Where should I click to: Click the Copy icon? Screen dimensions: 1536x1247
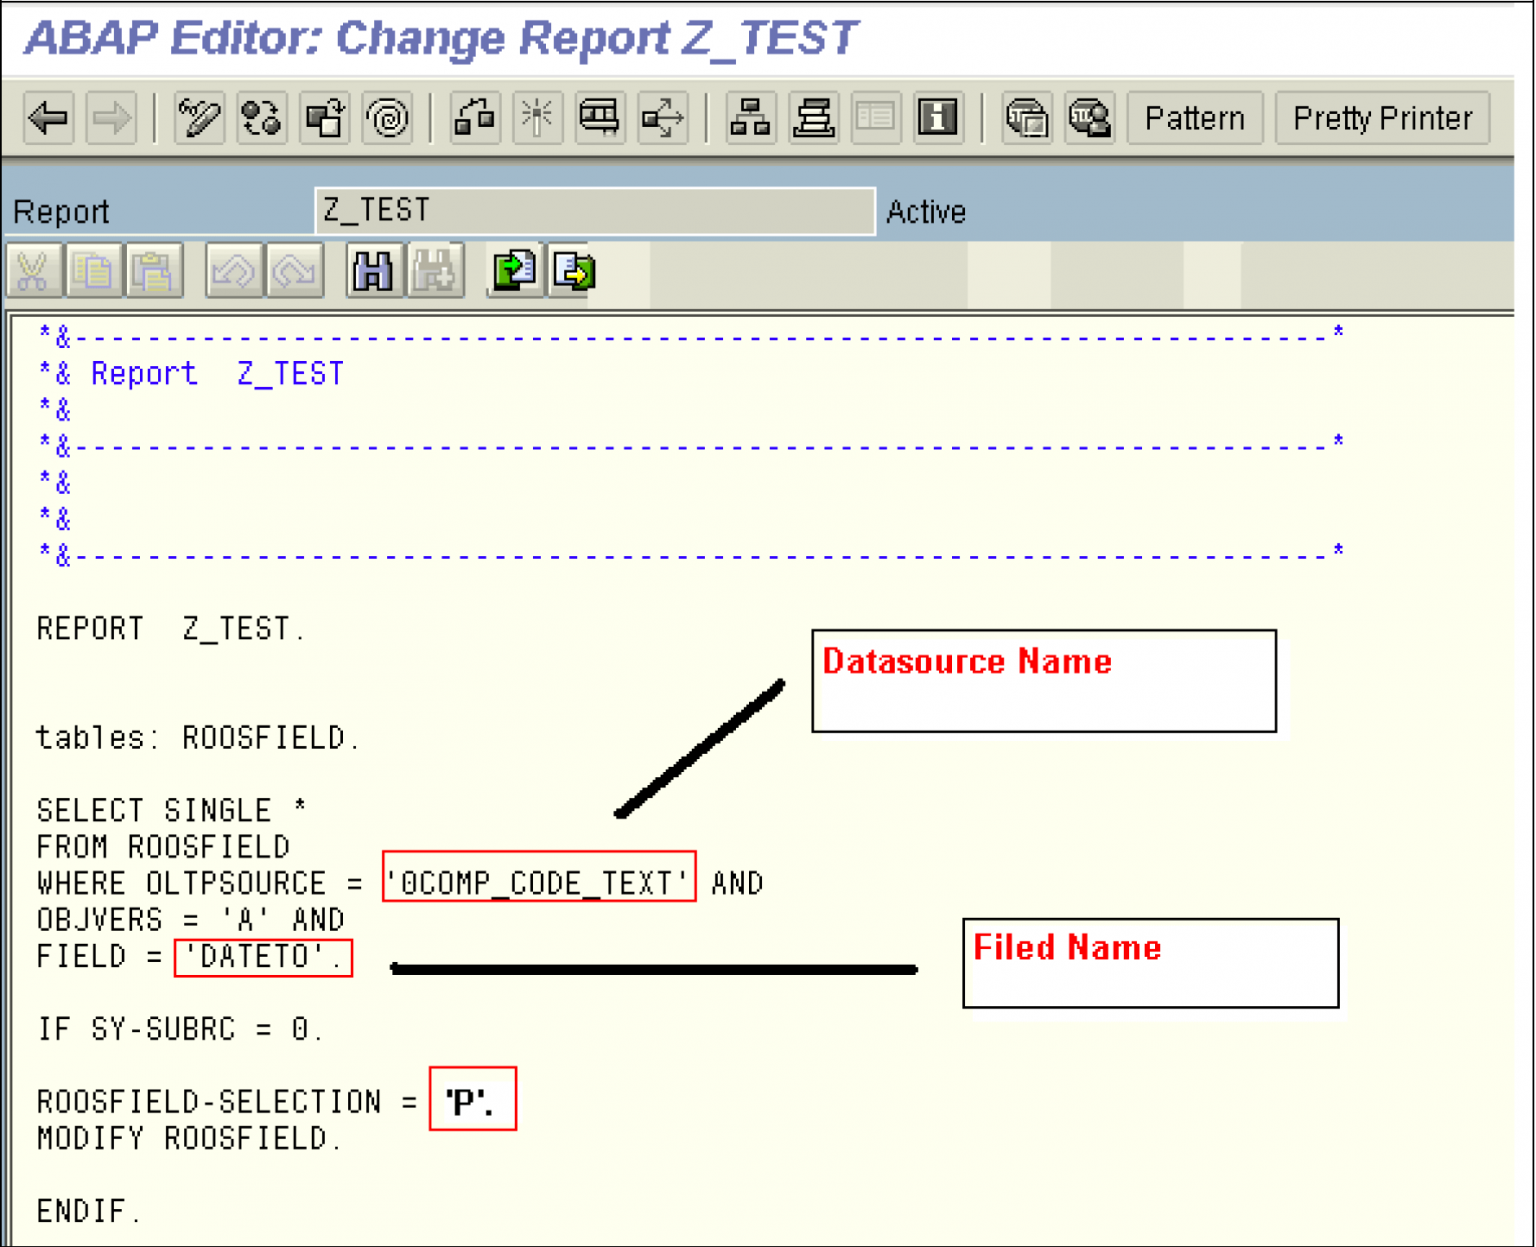tap(95, 270)
